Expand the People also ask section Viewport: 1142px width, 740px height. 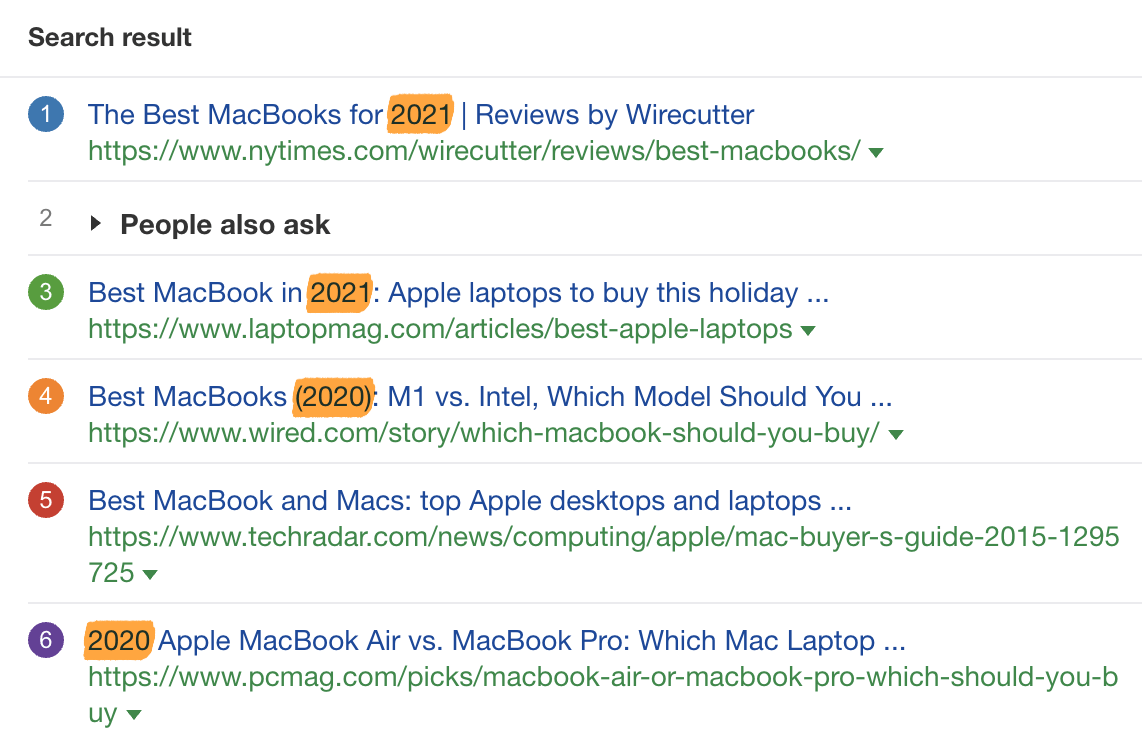pos(96,224)
